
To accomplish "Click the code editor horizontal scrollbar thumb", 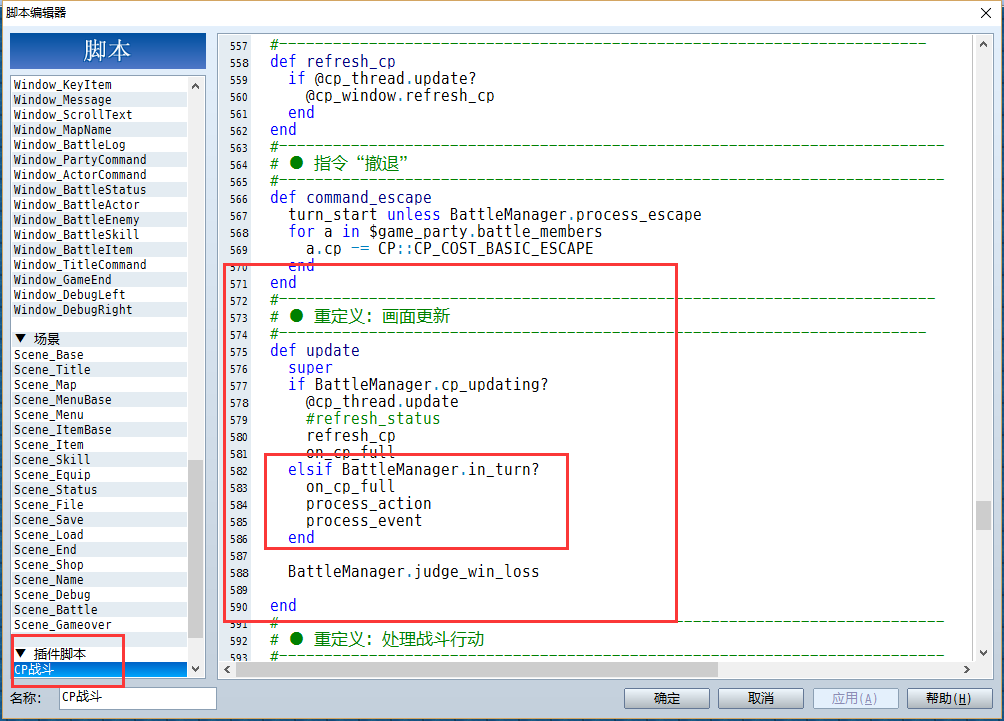I will click(477, 669).
